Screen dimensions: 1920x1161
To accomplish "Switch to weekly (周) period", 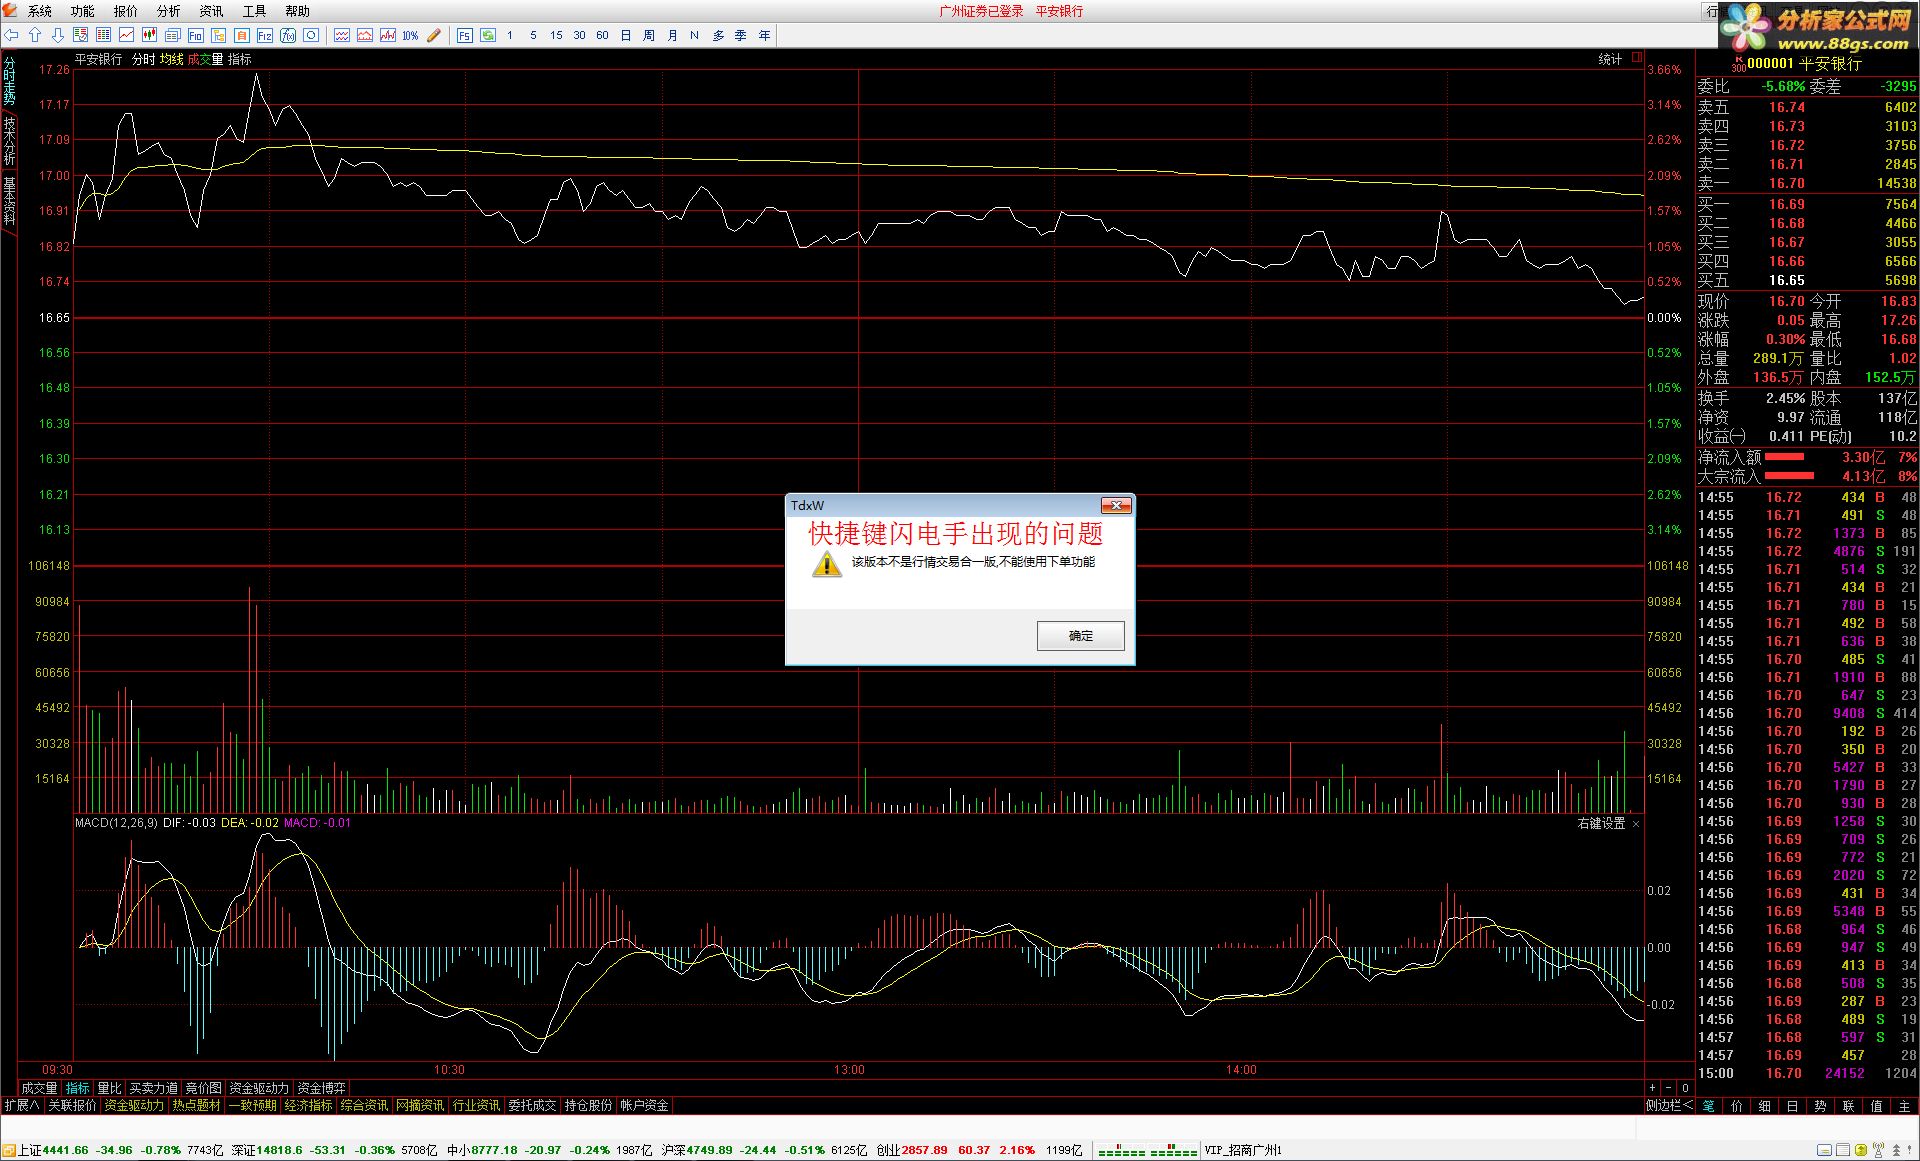I will pyautogui.click(x=649, y=35).
